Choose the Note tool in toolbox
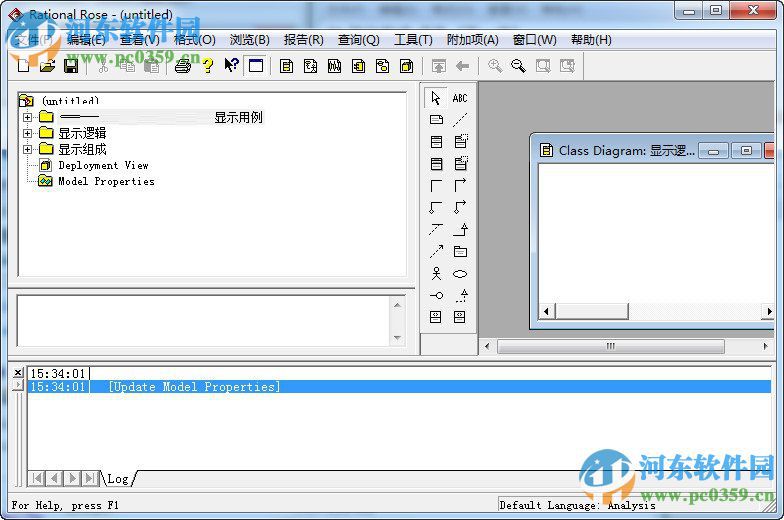Image resolution: width=784 pixels, height=520 pixels. (x=436, y=120)
